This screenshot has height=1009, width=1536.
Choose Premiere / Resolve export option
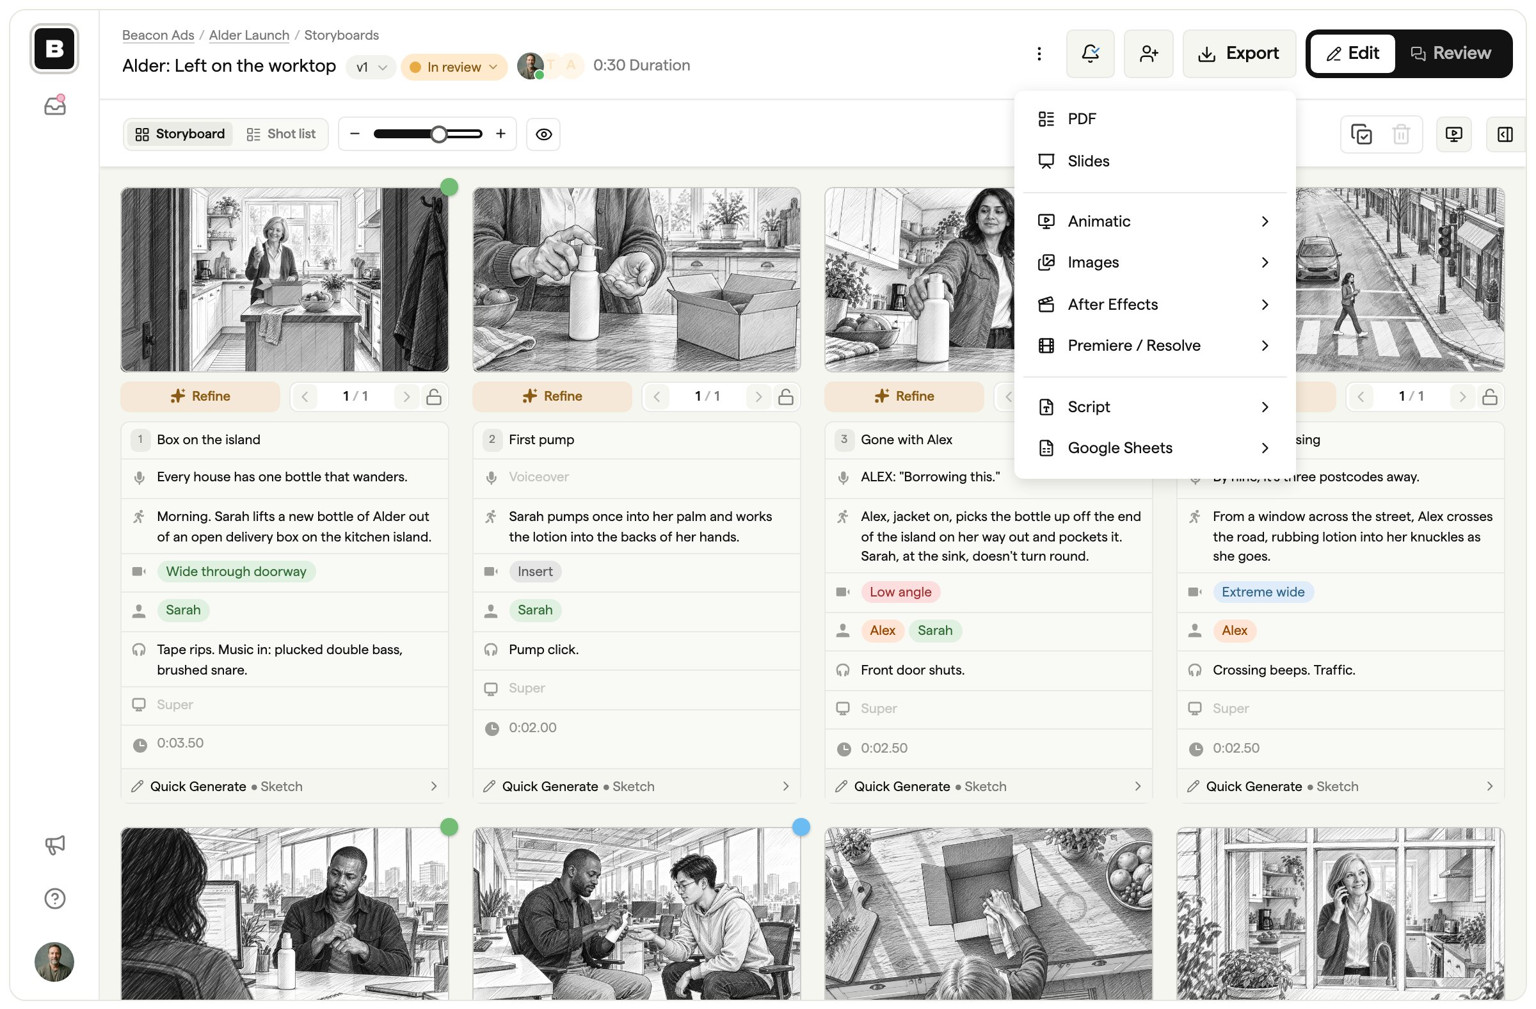[x=1154, y=345]
